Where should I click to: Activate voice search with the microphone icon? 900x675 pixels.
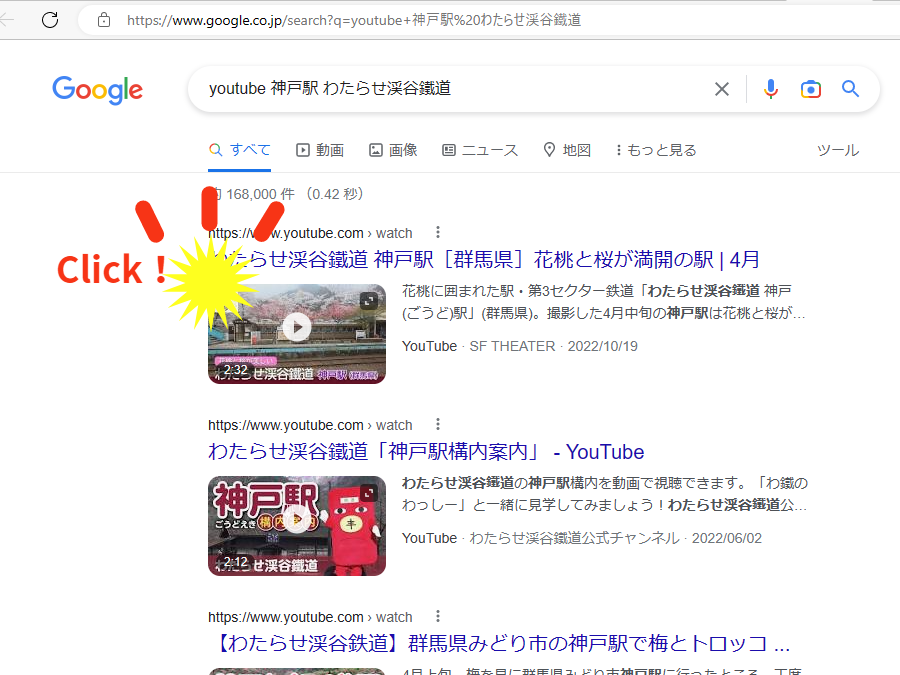click(x=770, y=88)
